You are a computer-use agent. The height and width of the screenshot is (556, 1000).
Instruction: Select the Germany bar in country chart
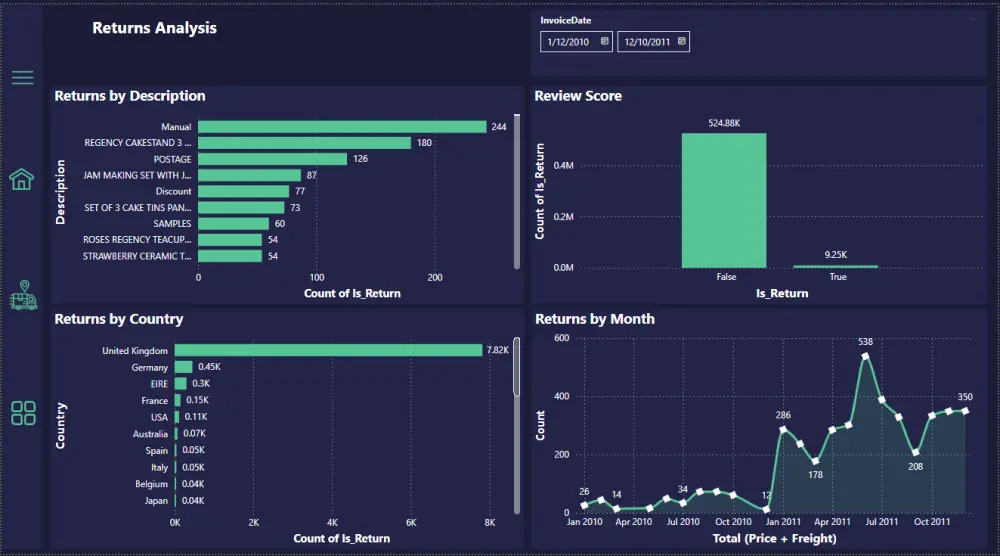pos(184,367)
